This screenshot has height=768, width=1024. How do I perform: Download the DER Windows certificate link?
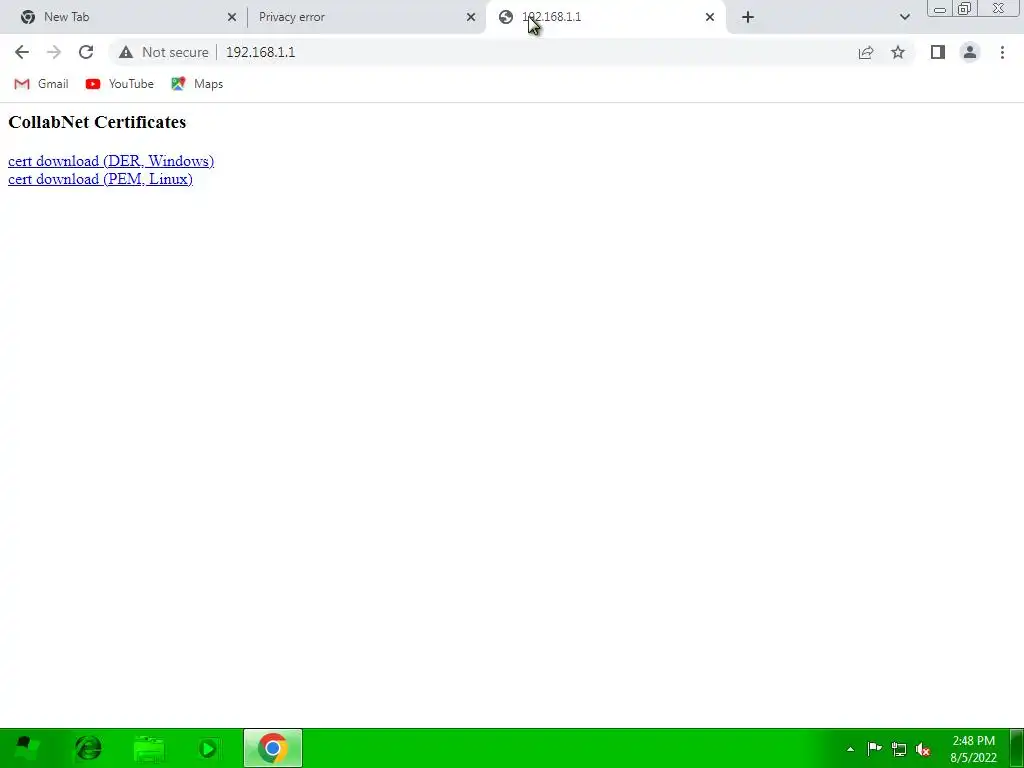pyautogui.click(x=111, y=161)
